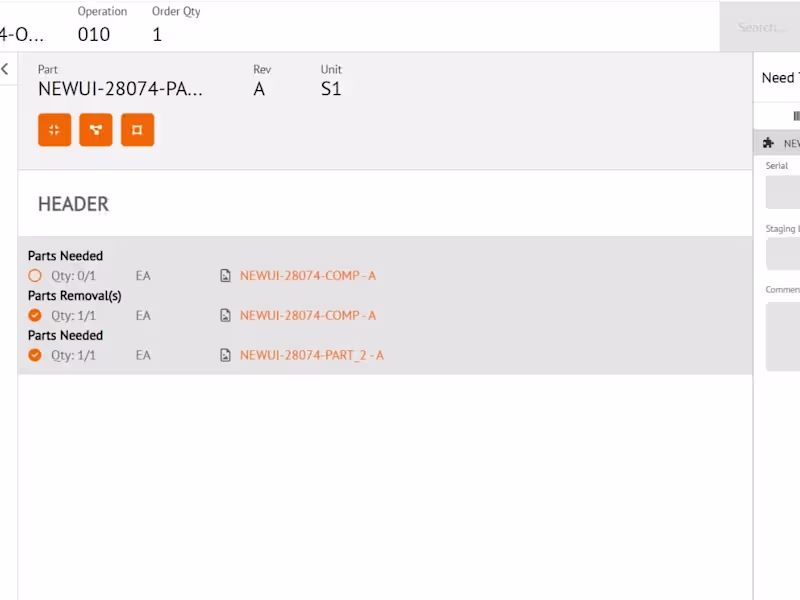Toggle checked circle on last Parts Needed row
Screen dimensions: 800x600
coord(35,355)
